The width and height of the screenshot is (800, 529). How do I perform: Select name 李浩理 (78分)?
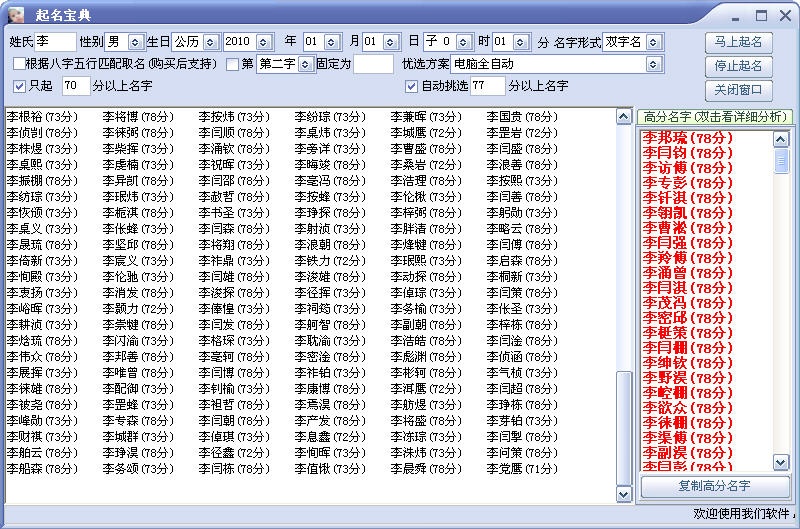[x=426, y=181]
